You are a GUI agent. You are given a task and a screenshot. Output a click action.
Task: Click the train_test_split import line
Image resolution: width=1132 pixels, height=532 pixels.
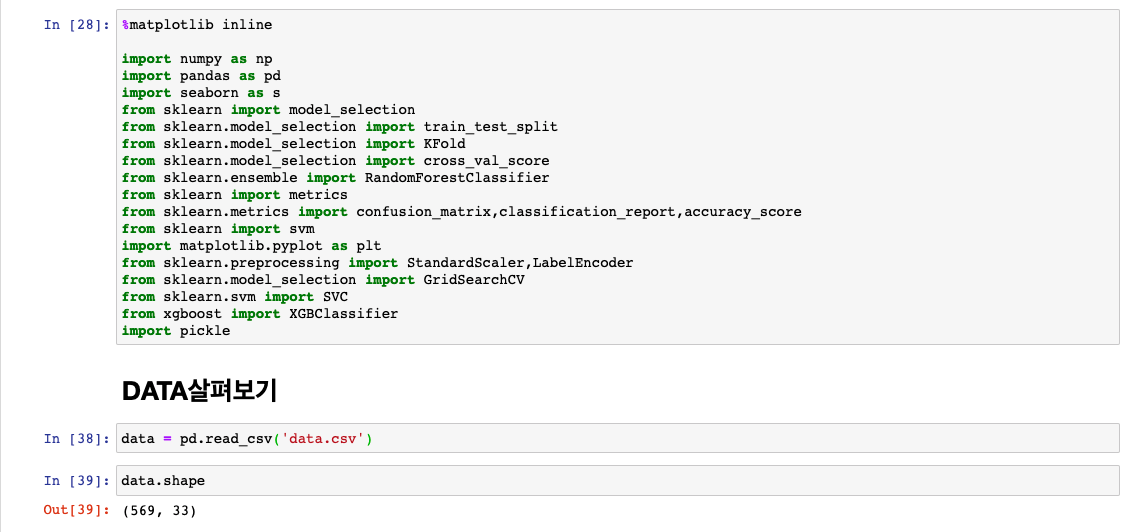coord(339,126)
